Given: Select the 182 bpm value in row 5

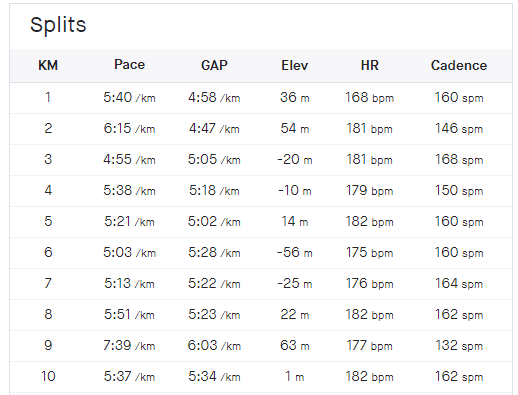Looking at the screenshot, I should (370, 222).
